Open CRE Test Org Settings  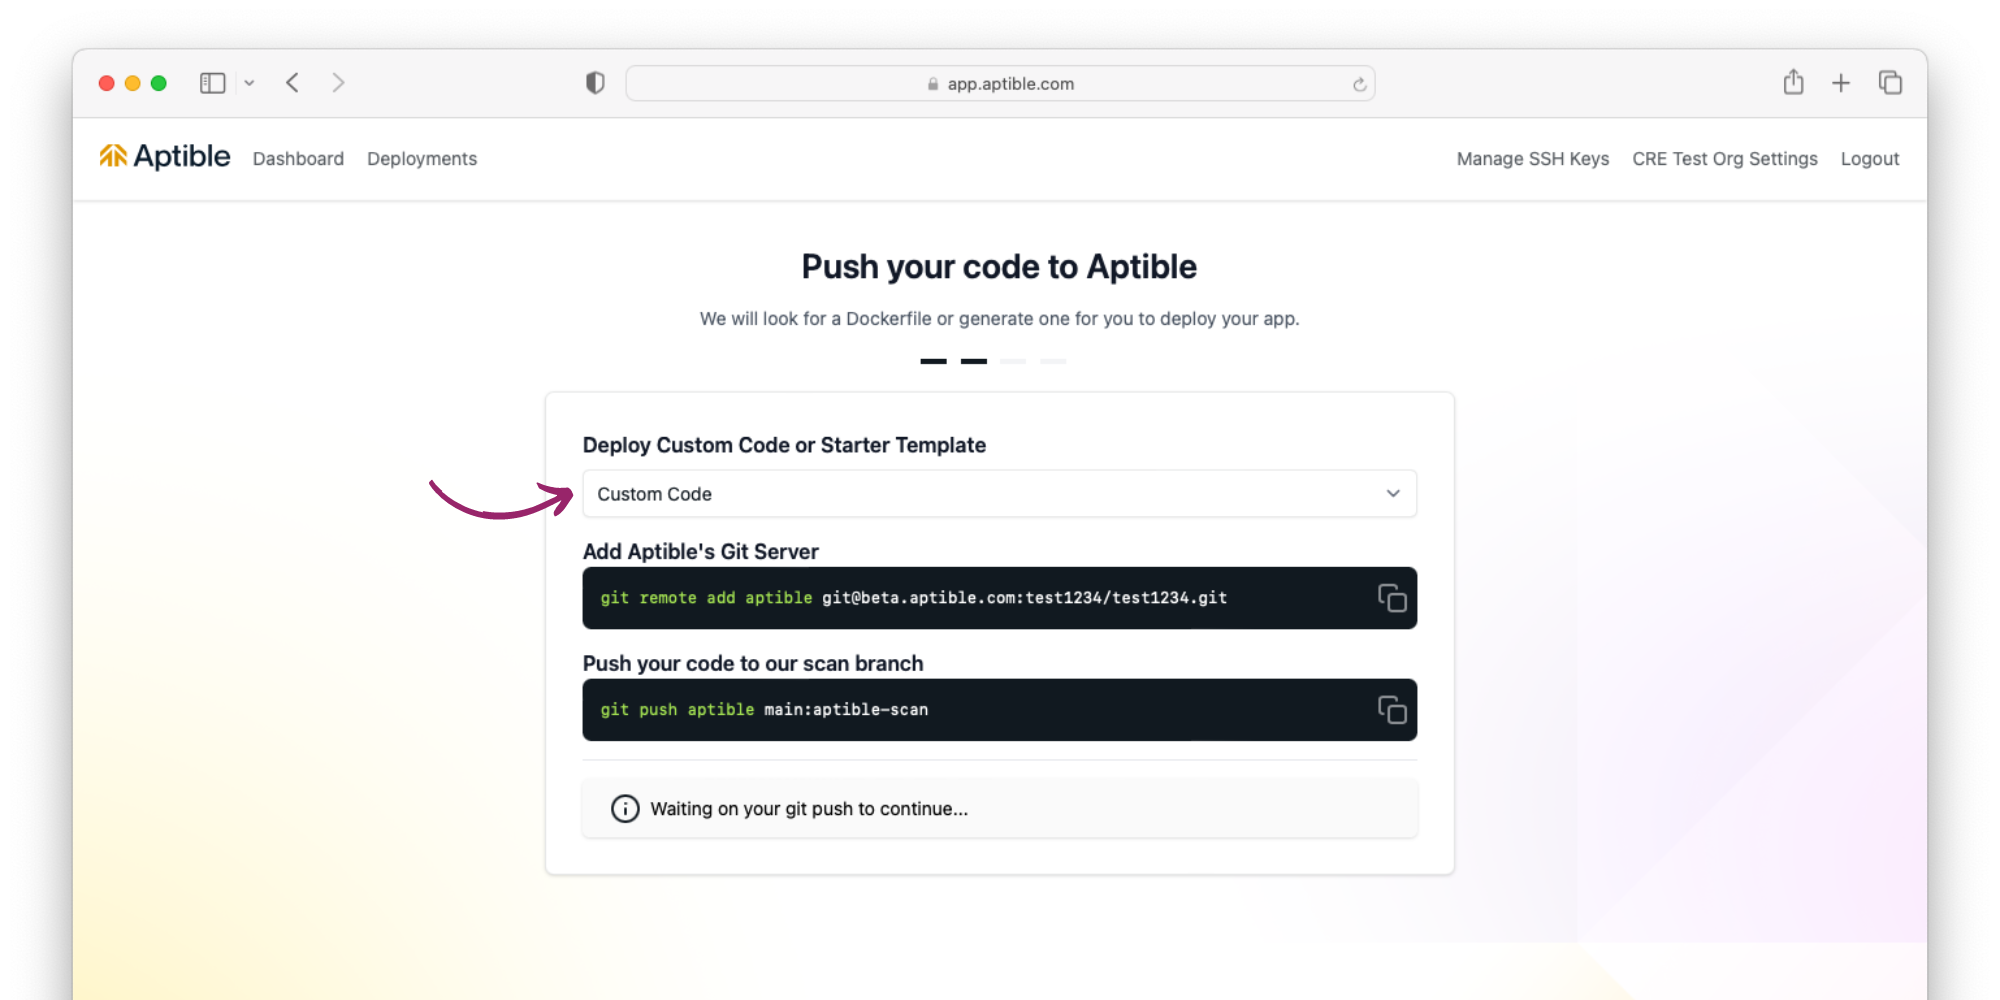point(1725,159)
